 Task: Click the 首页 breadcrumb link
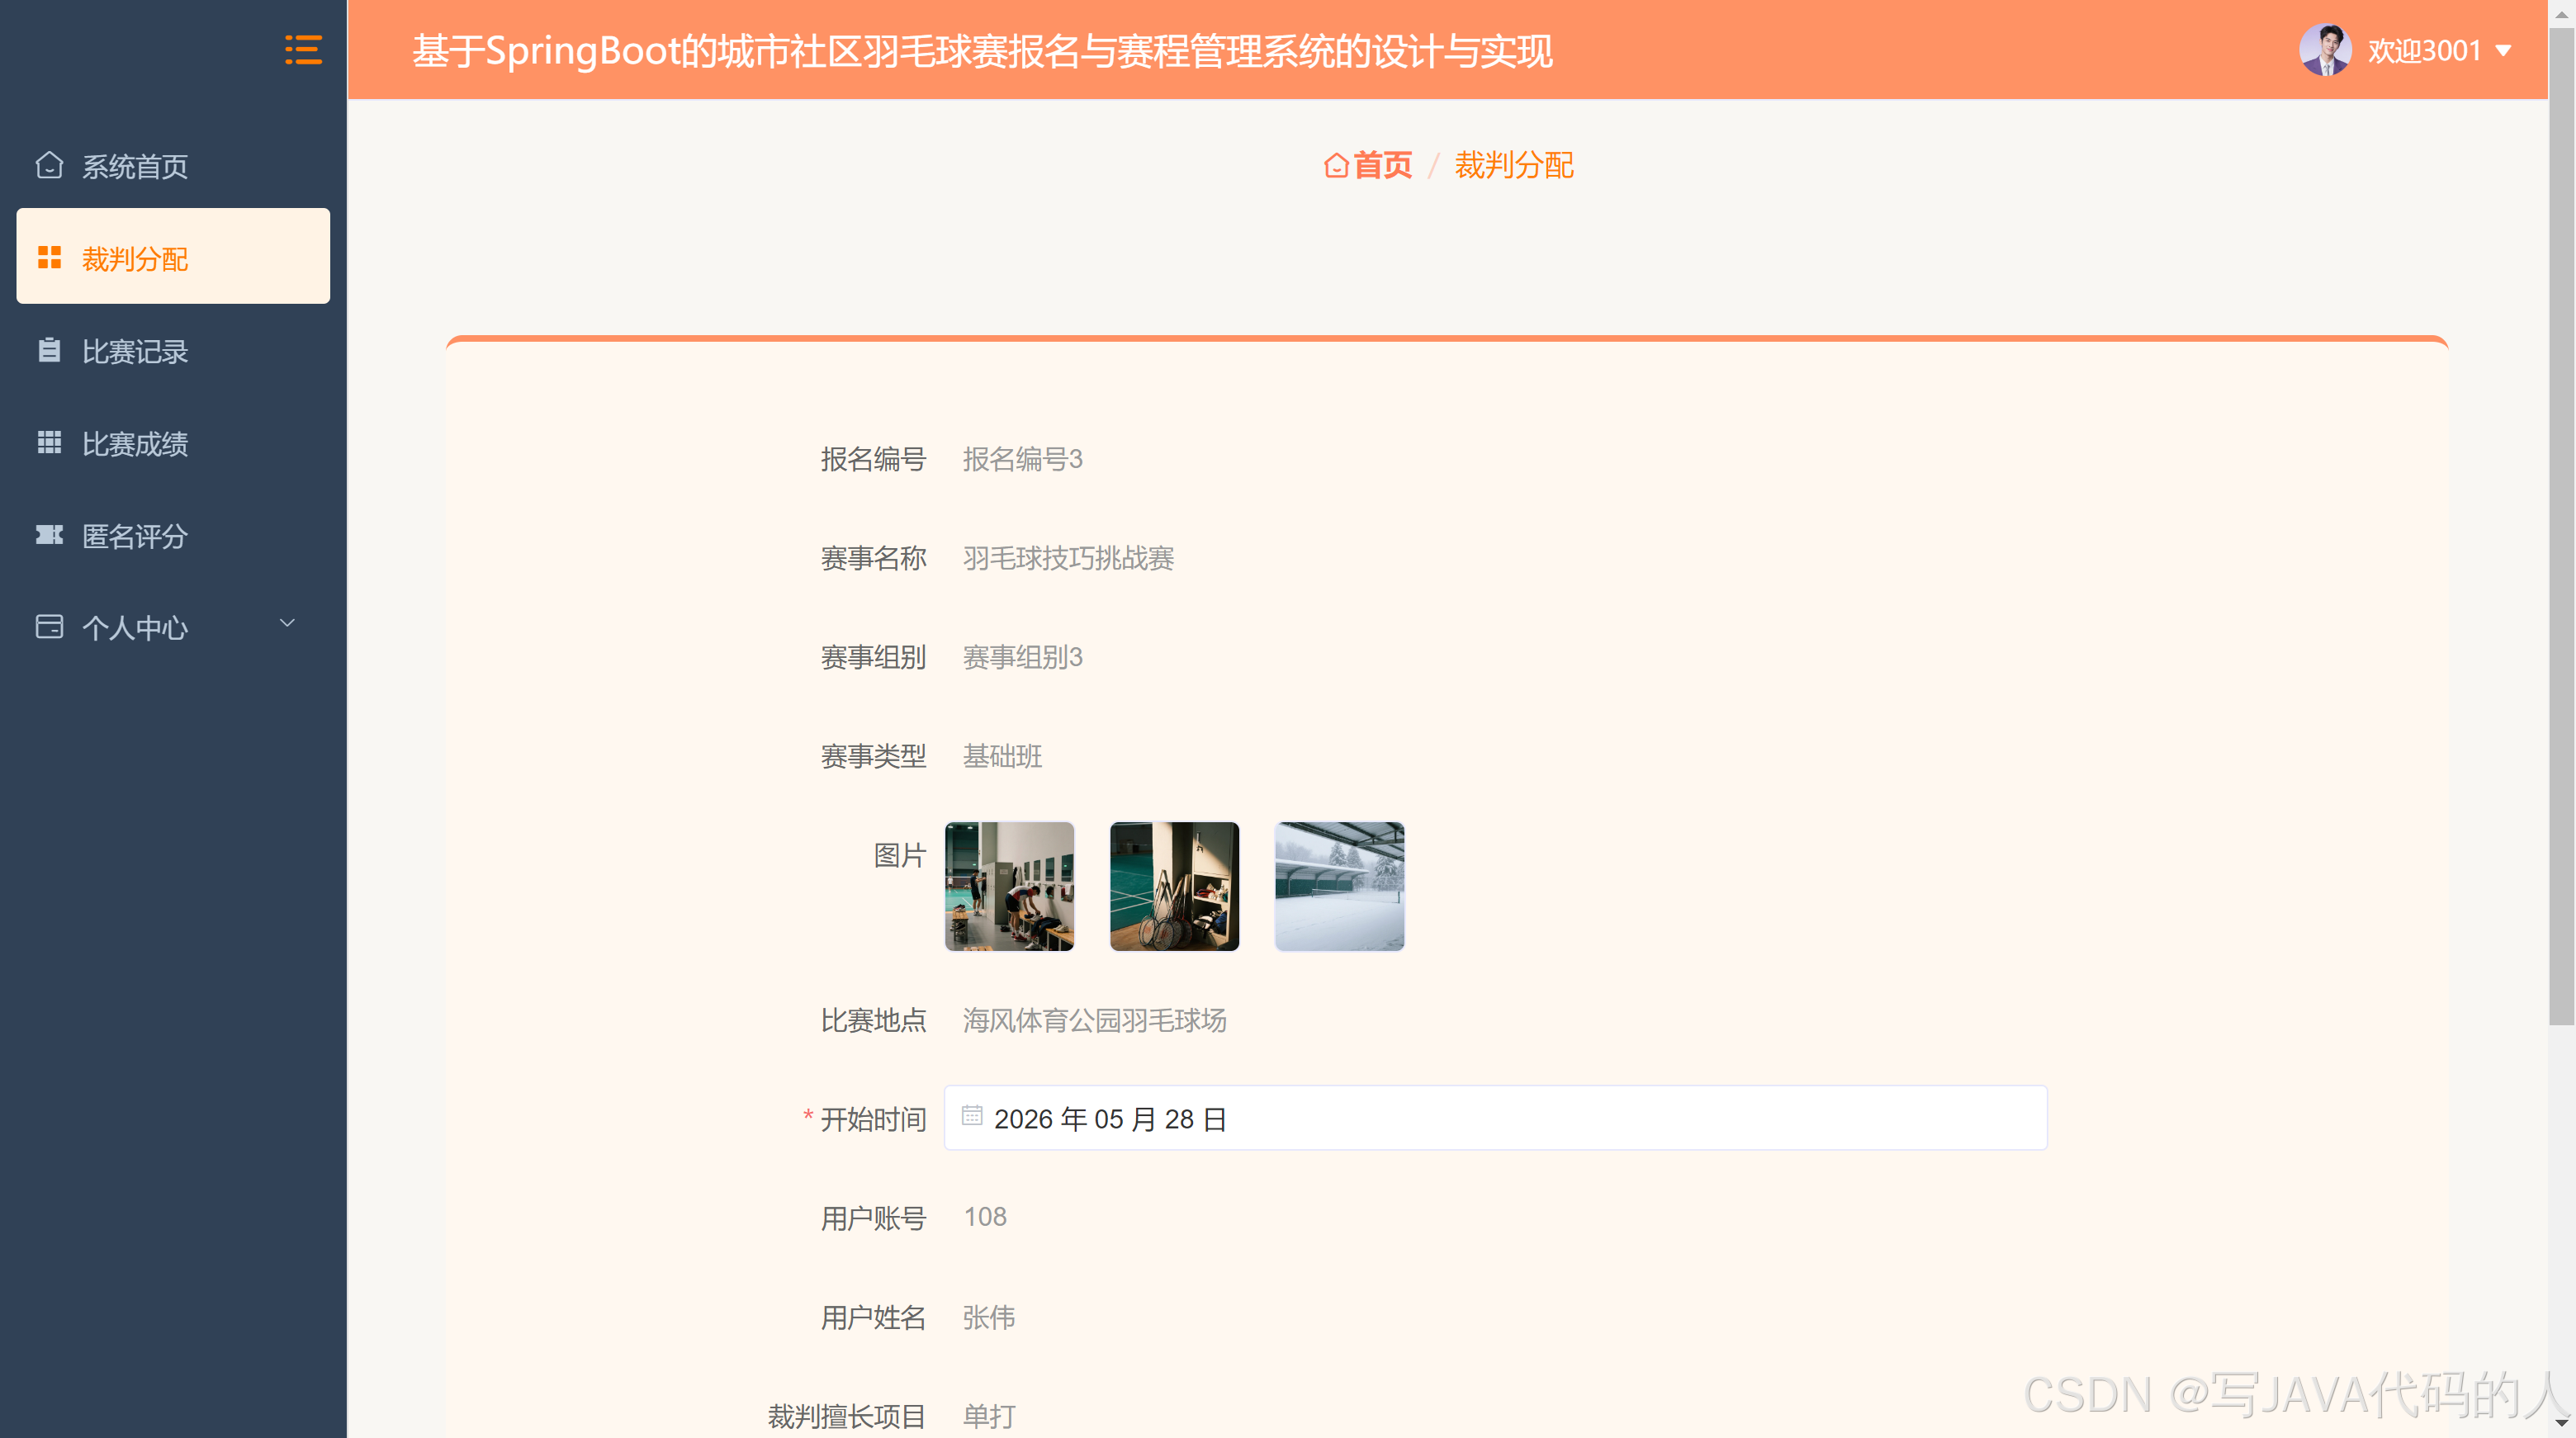click(1382, 165)
